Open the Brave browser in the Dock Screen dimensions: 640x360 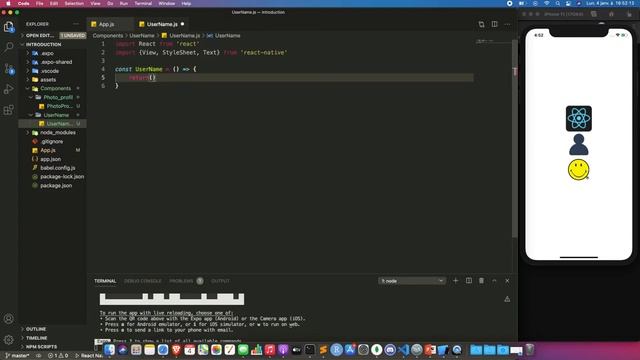pyautogui.click(x=176, y=350)
